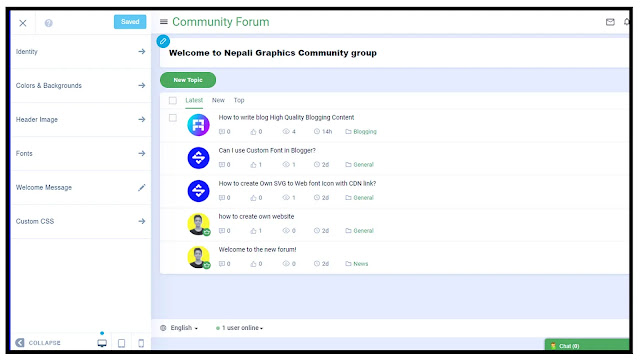
Task: Click the globe icon beside English
Action: point(163,328)
